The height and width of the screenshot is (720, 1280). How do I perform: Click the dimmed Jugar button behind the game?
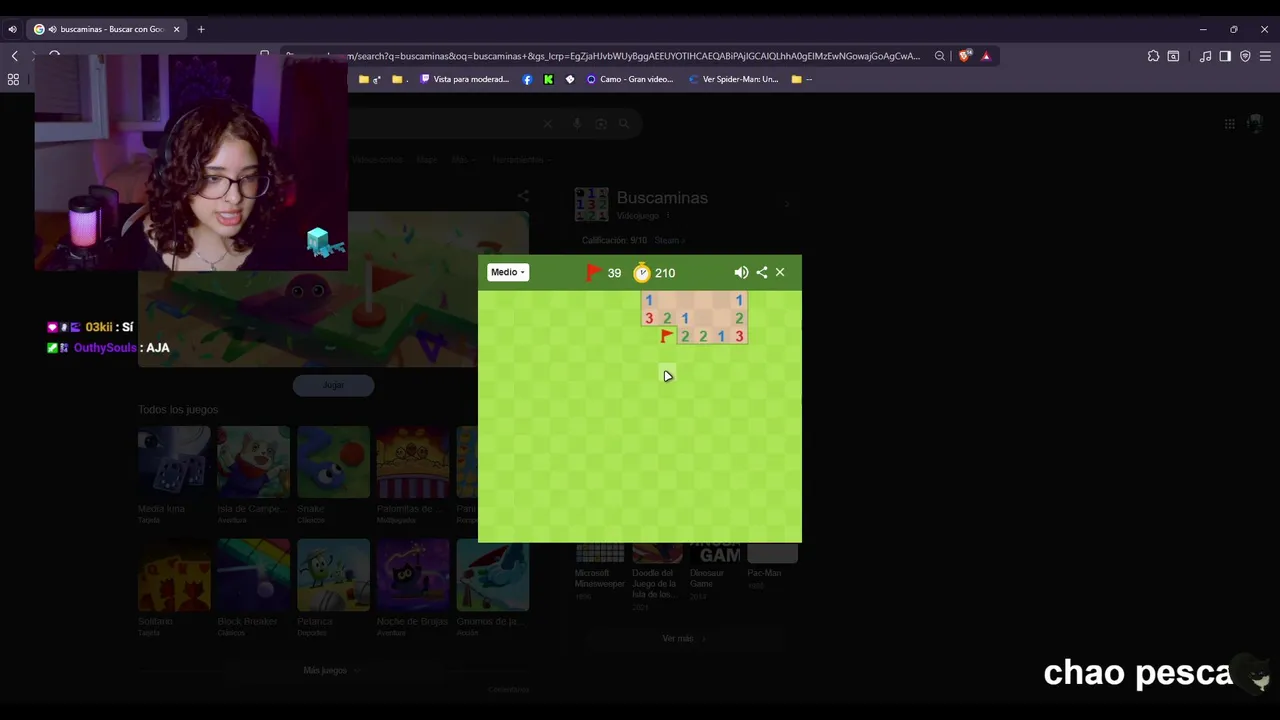333,385
